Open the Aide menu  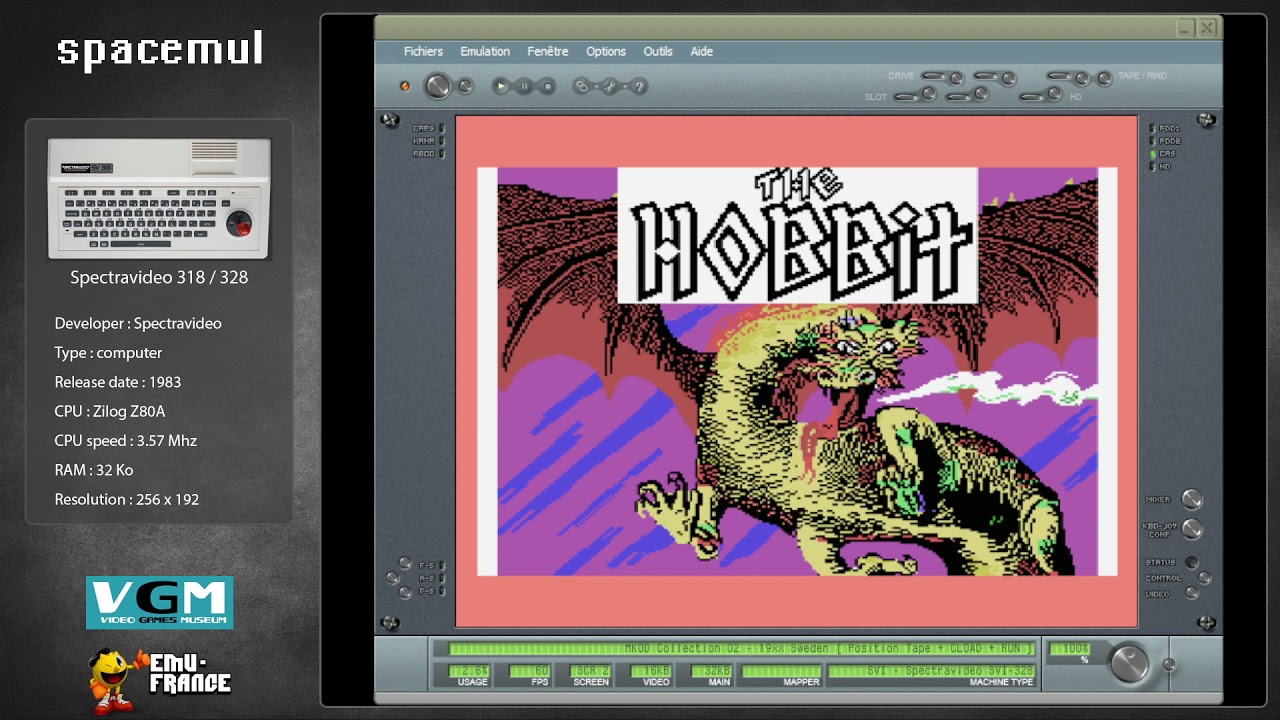click(x=702, y=51)
